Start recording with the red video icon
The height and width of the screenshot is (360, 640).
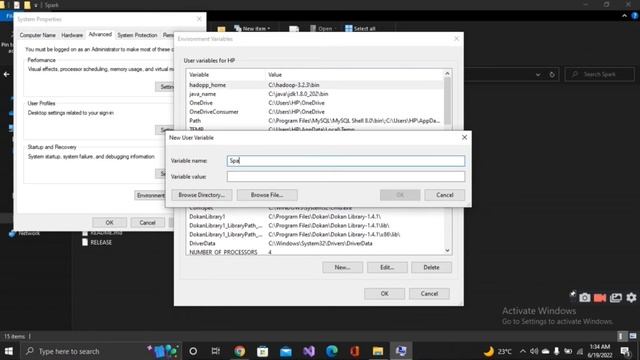point(600,298)
